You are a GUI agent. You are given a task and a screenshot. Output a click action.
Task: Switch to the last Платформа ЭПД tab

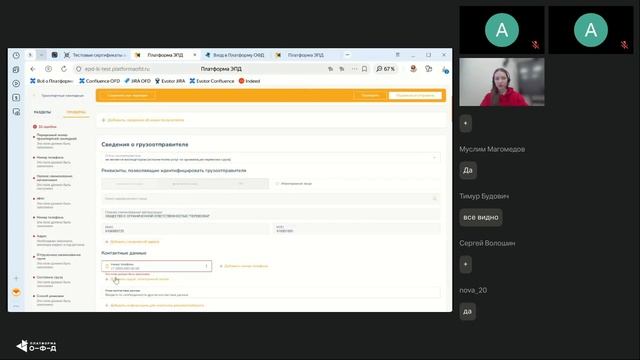305,55
